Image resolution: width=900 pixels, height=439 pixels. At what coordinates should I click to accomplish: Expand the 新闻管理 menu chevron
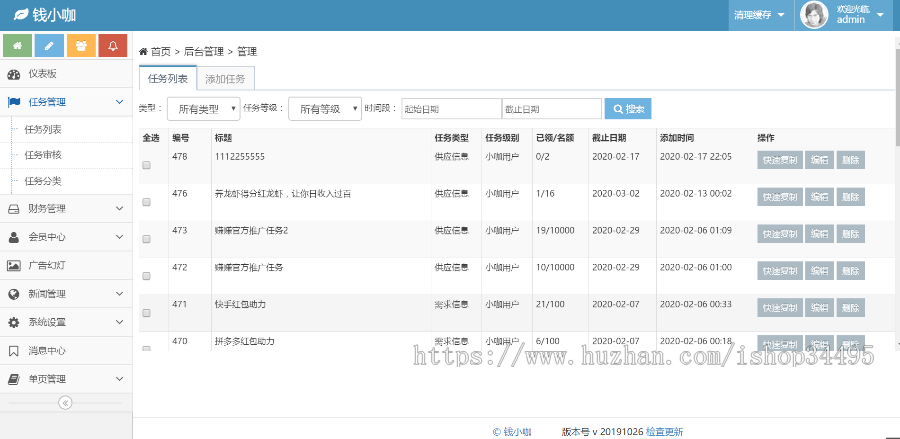119,294
